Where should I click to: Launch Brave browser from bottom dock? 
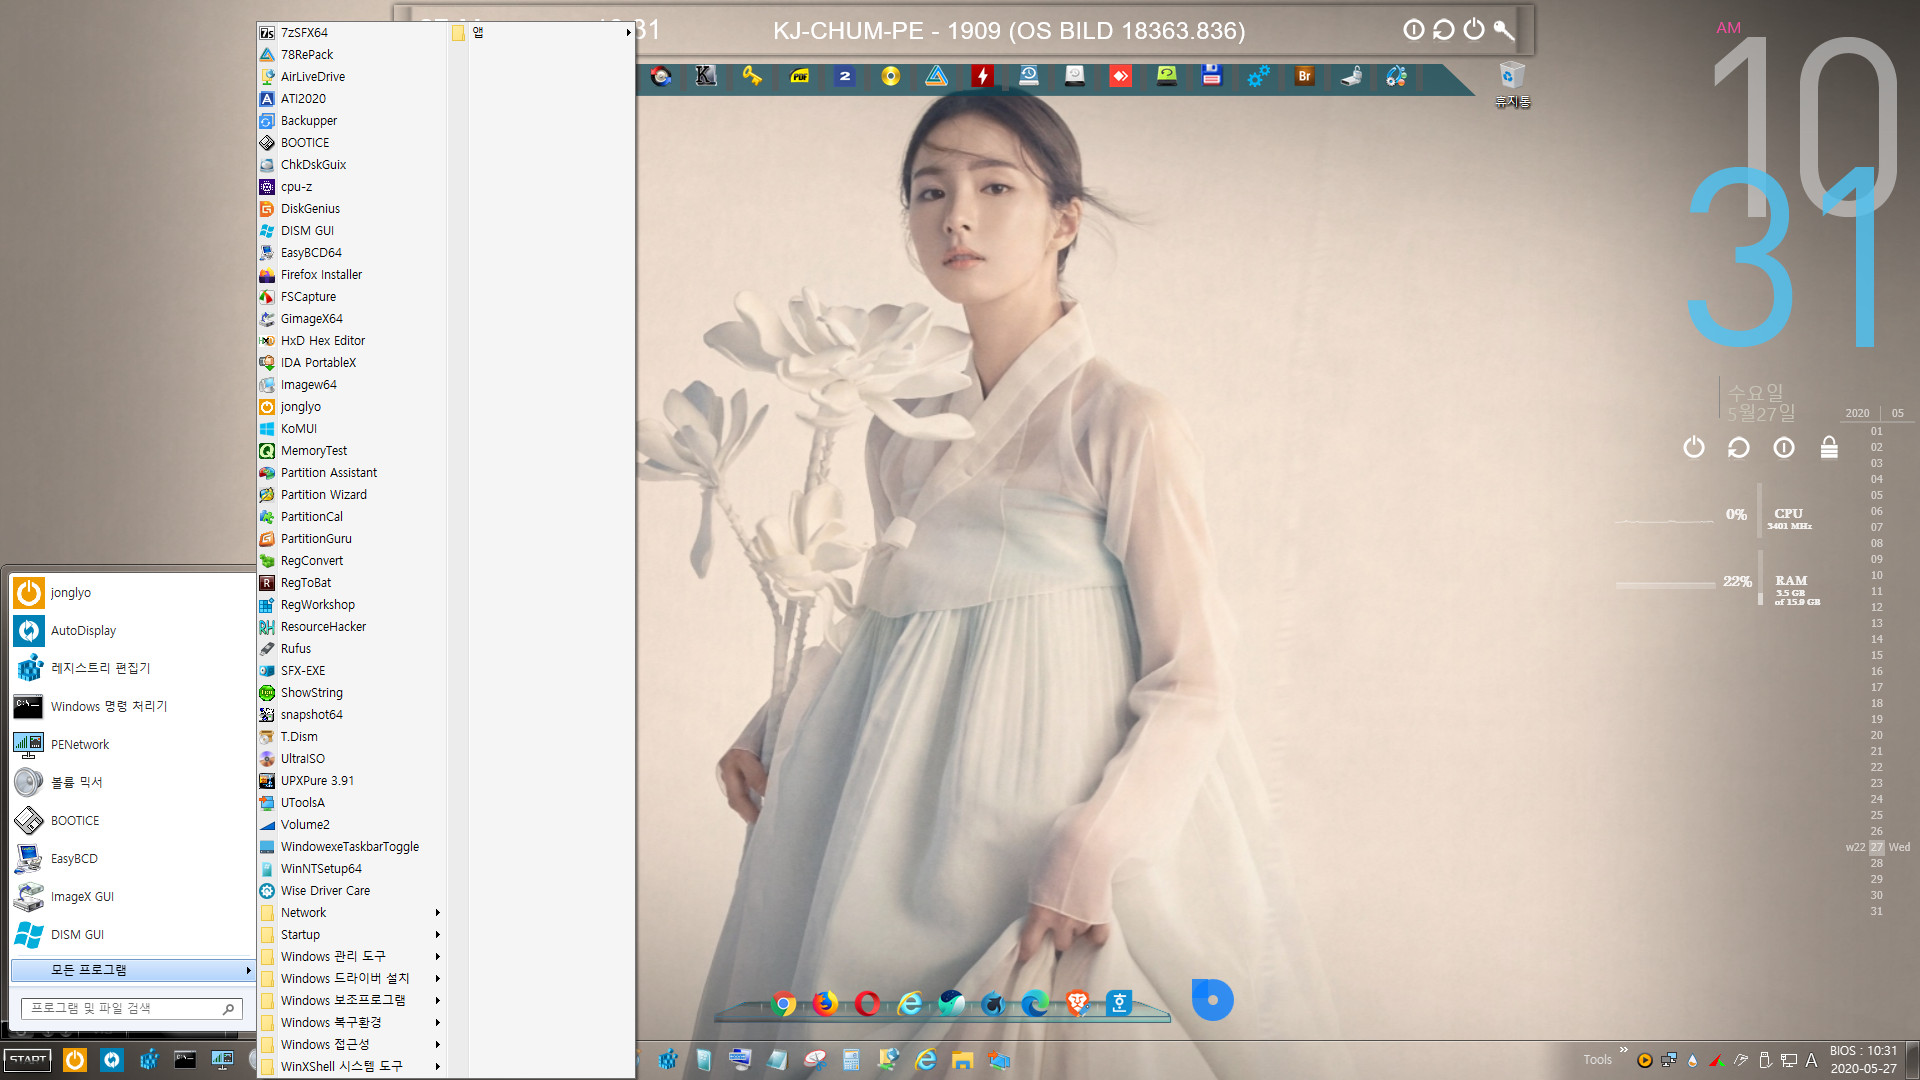click(1077, 1003)
